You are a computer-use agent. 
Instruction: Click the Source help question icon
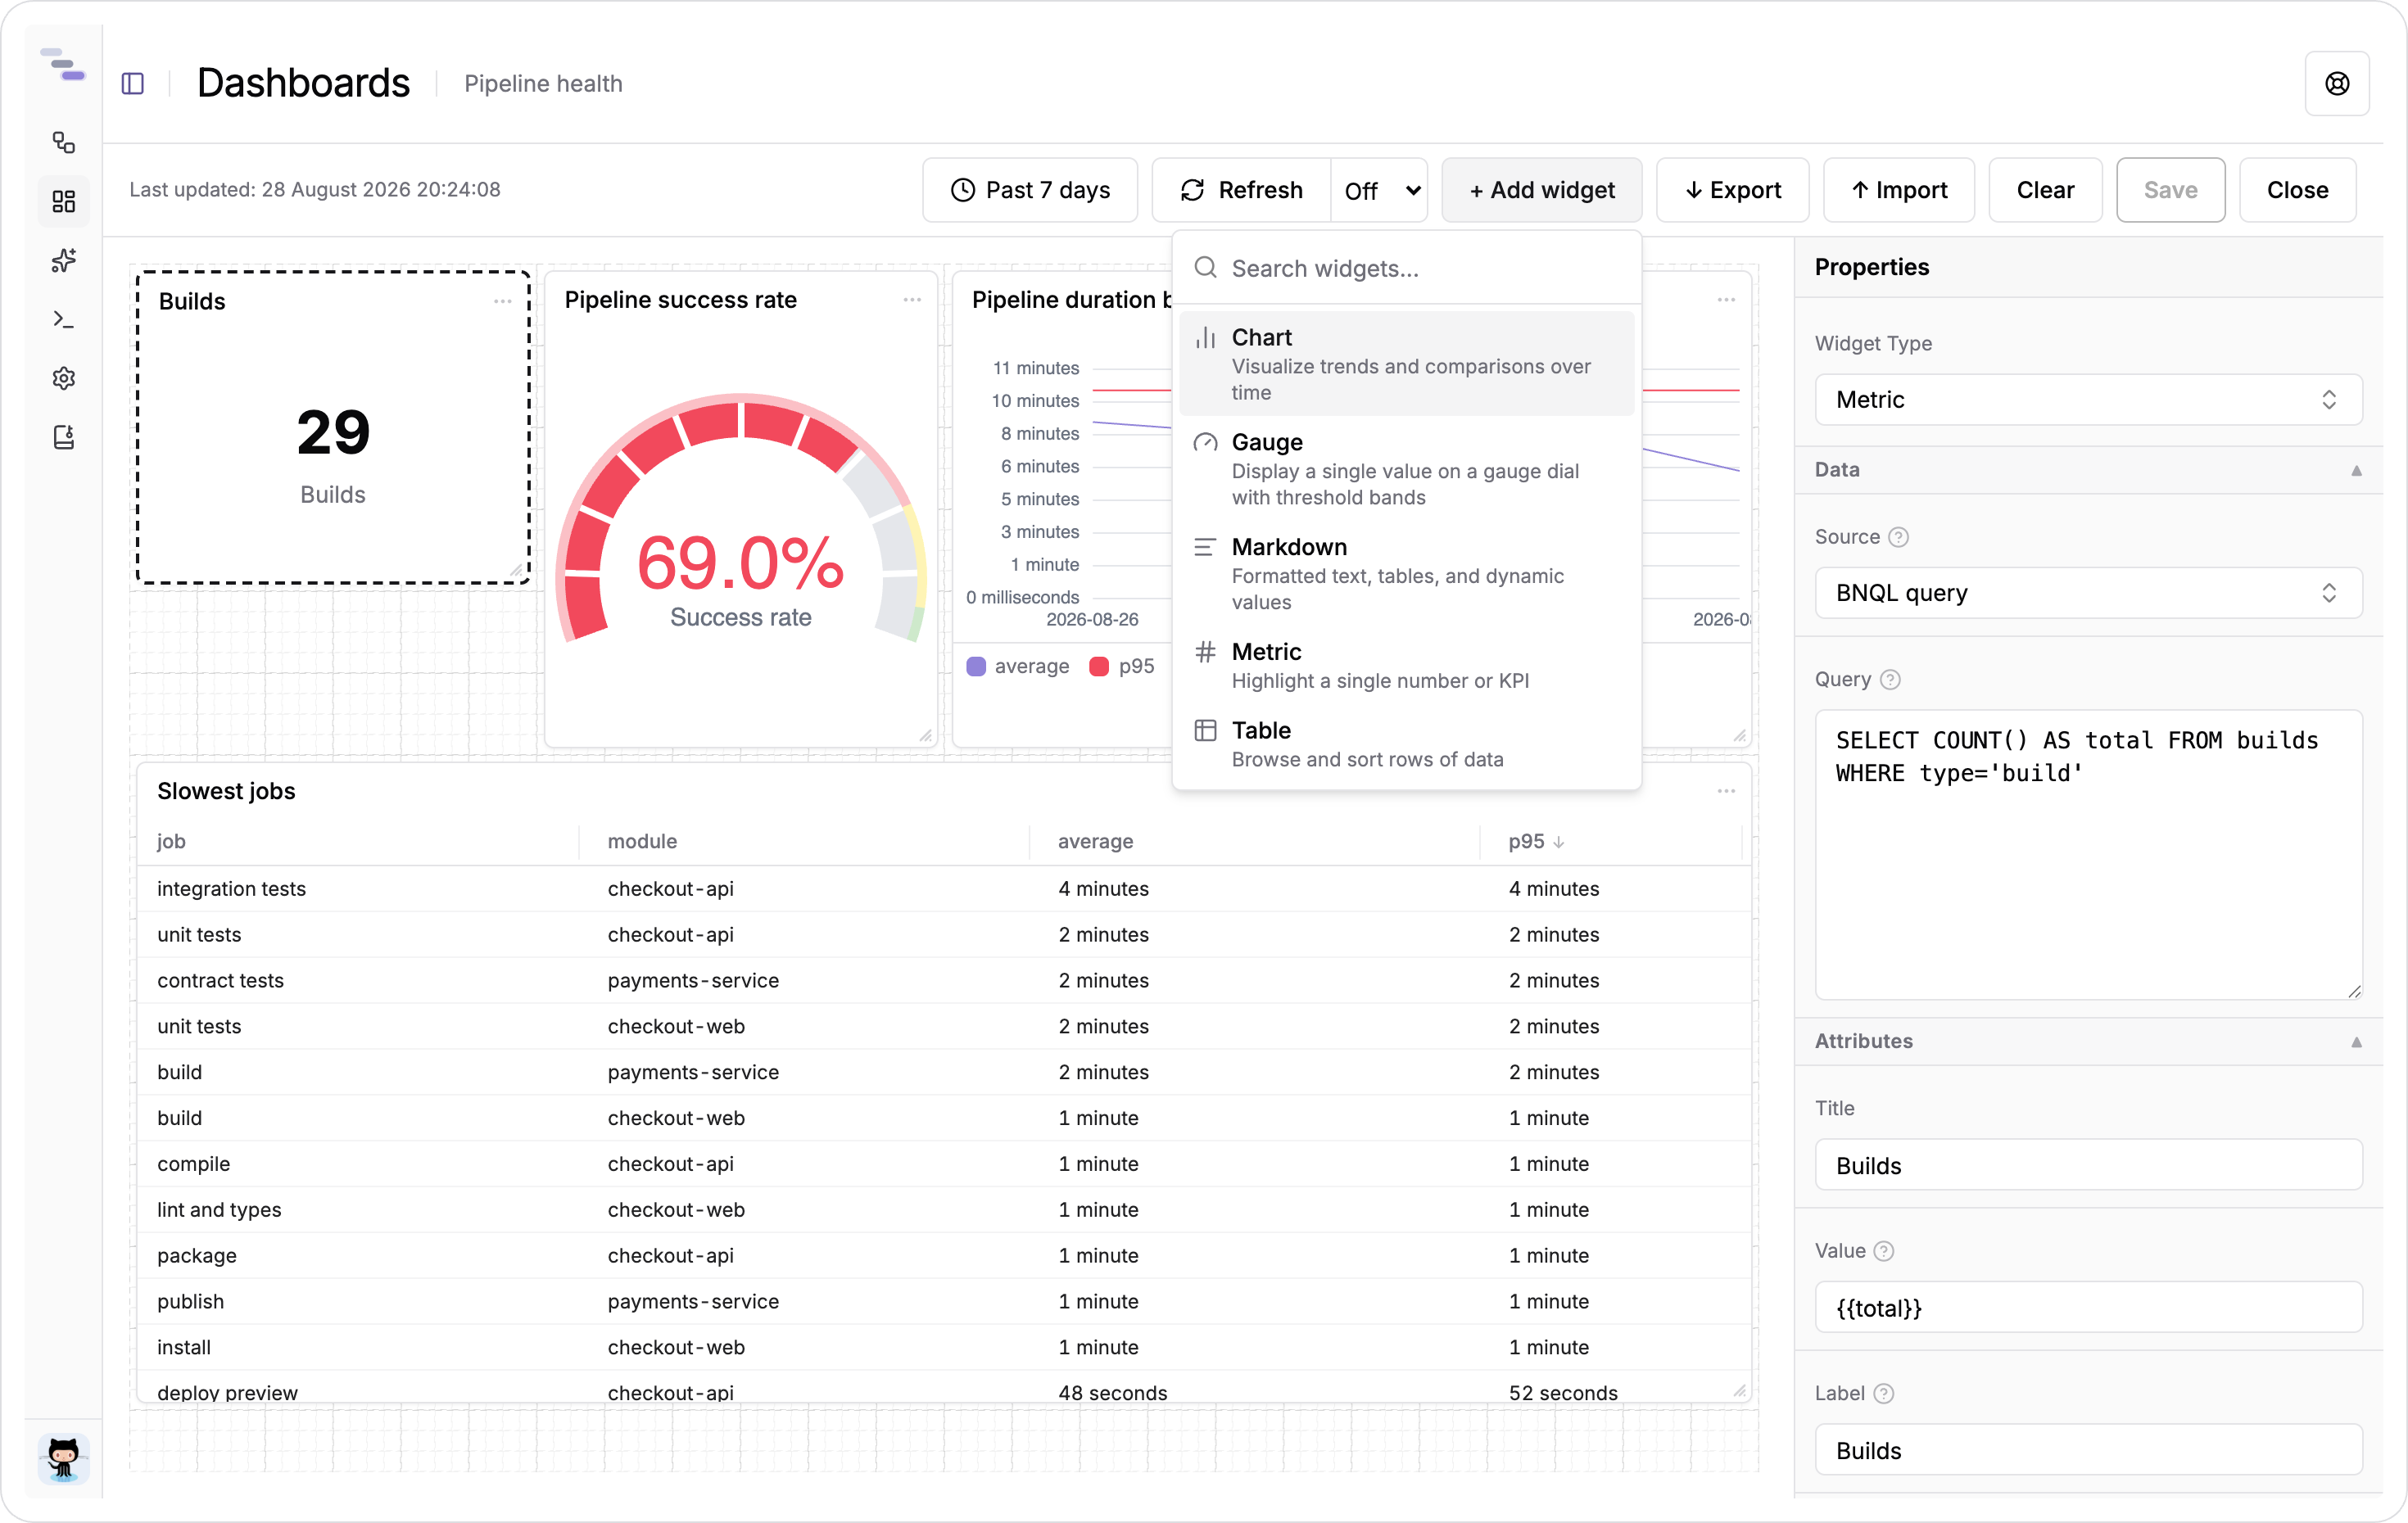[1898, 537]
